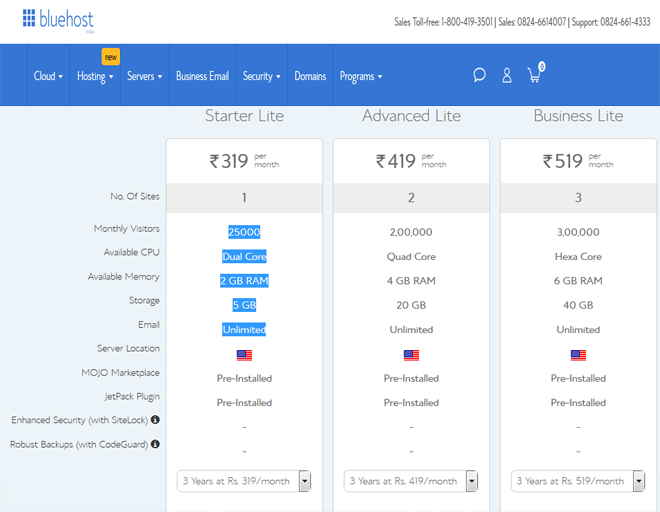660x512 pixels.
Task: Click the Starter Lite plan heading
Action: coord(244,116)
